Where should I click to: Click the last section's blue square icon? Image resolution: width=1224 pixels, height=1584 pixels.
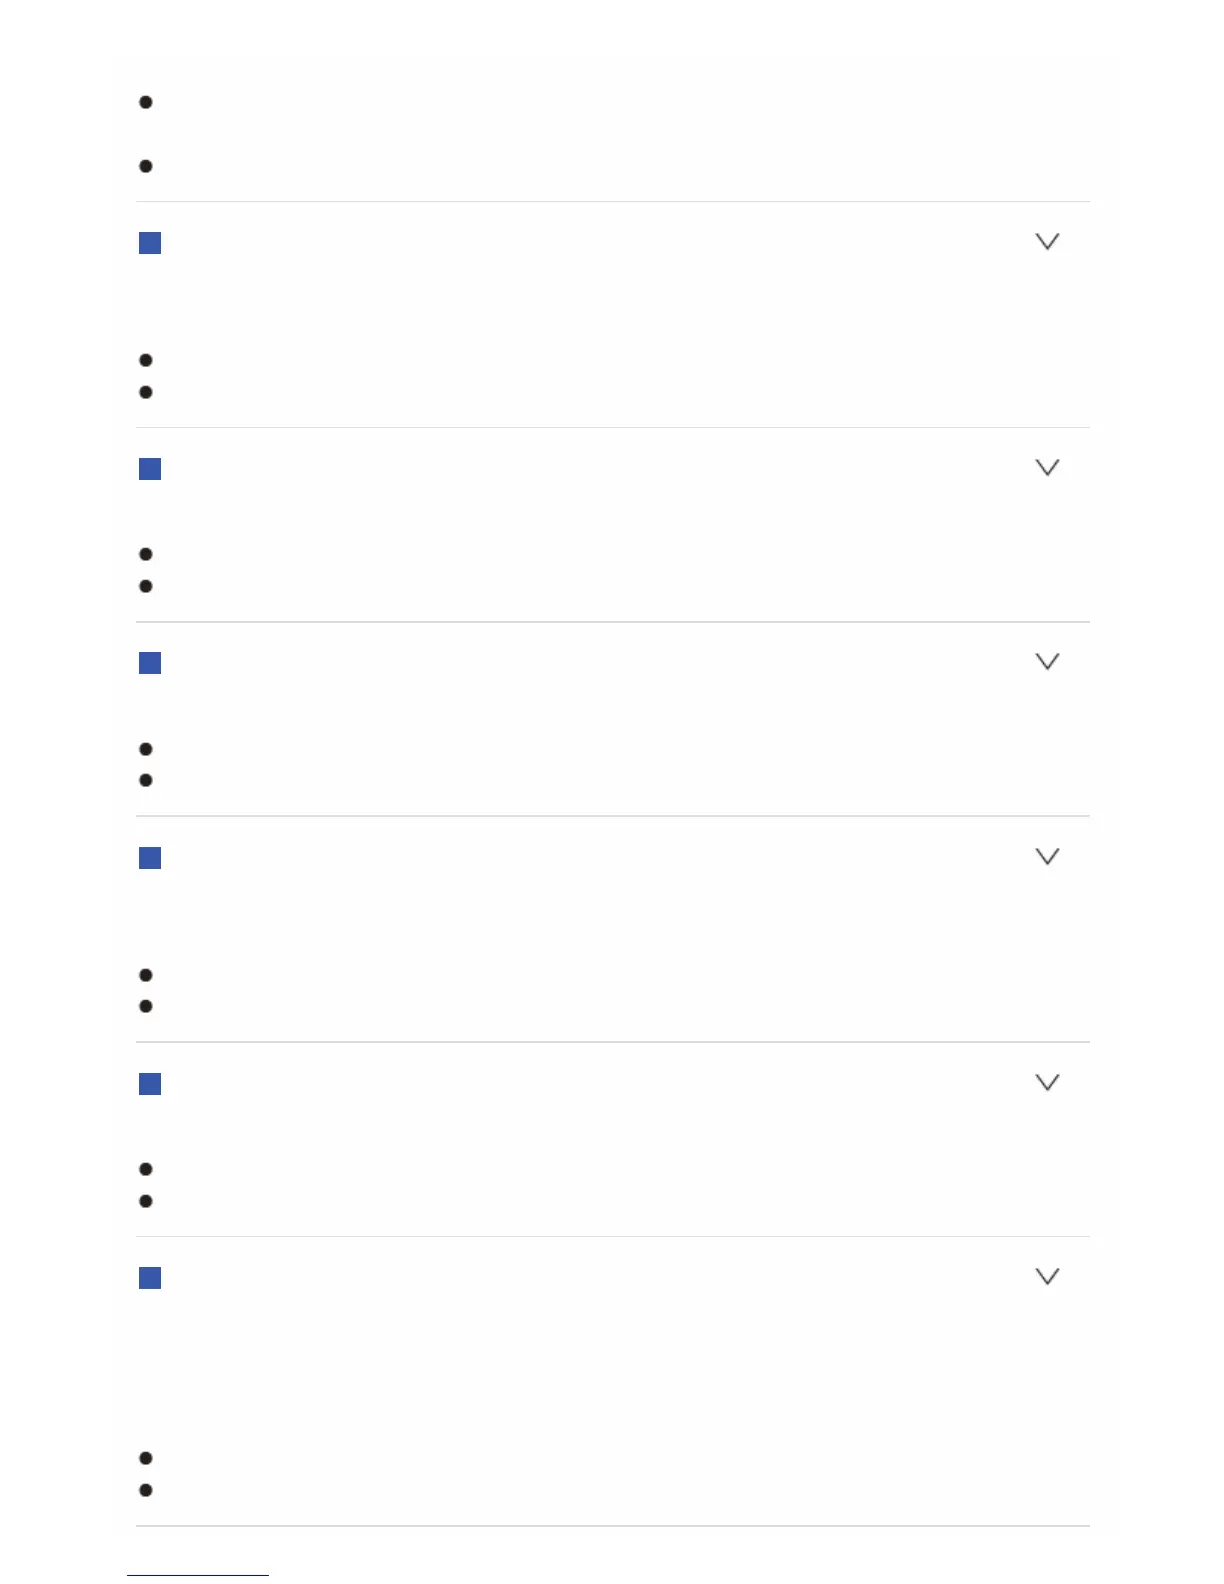(150, 1278)
